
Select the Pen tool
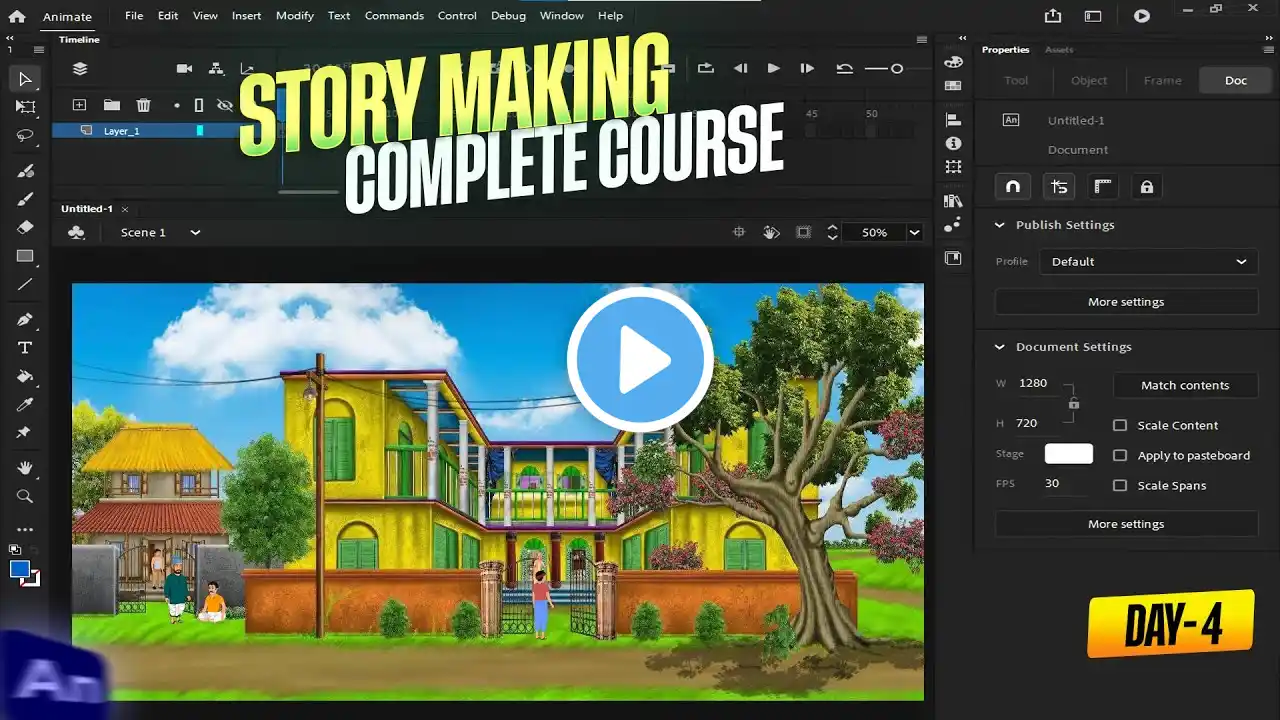click(x=25, y=319)
